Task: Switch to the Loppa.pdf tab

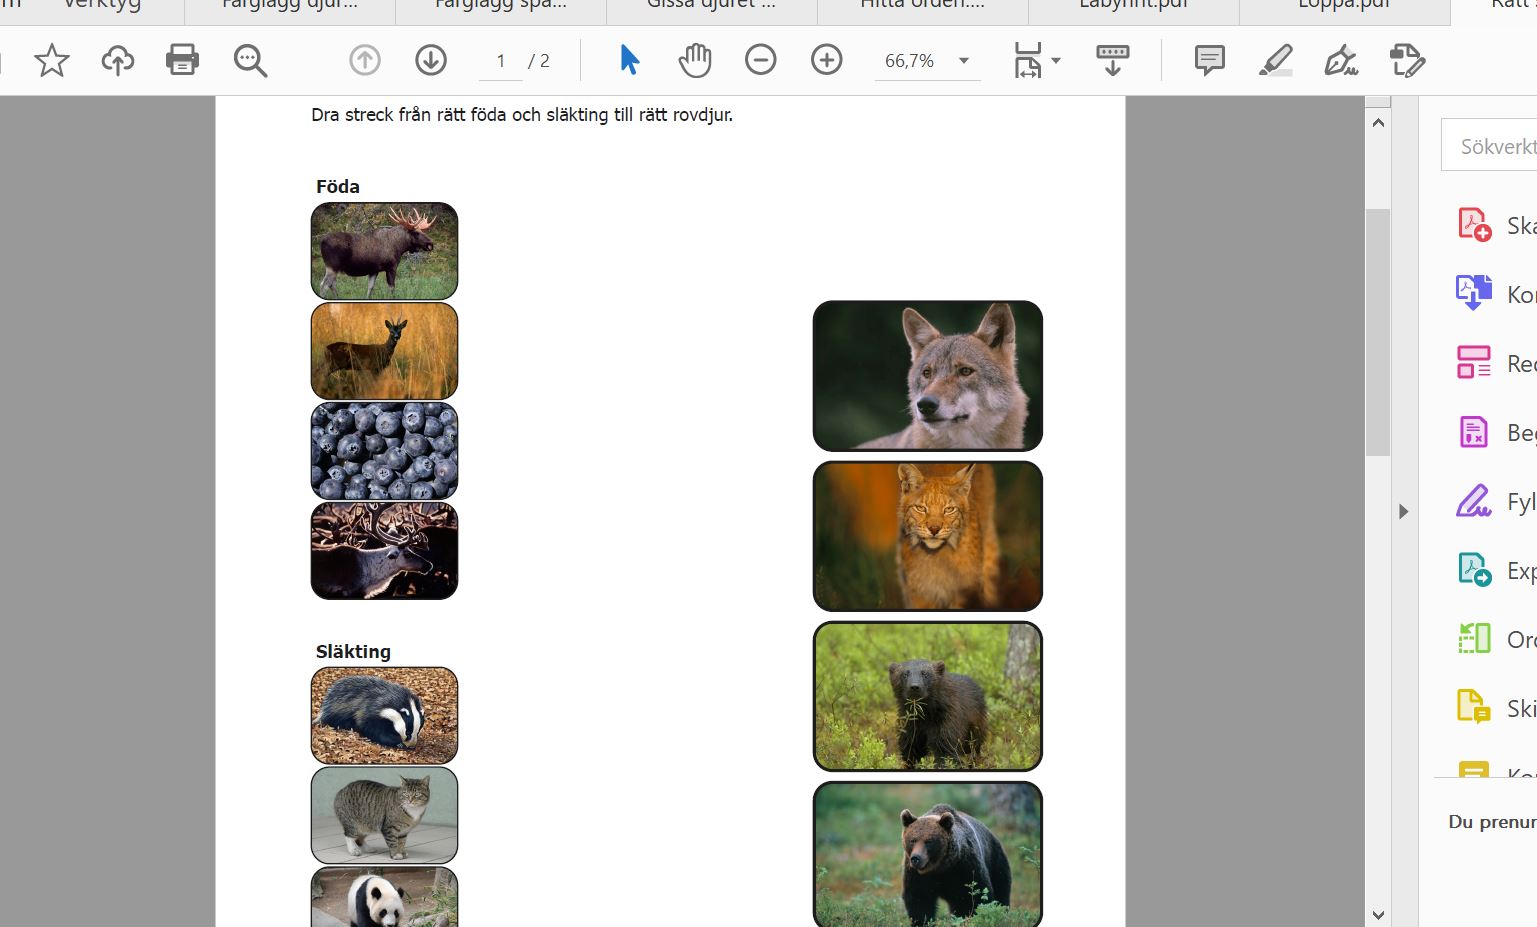Action: point(1344,6)
